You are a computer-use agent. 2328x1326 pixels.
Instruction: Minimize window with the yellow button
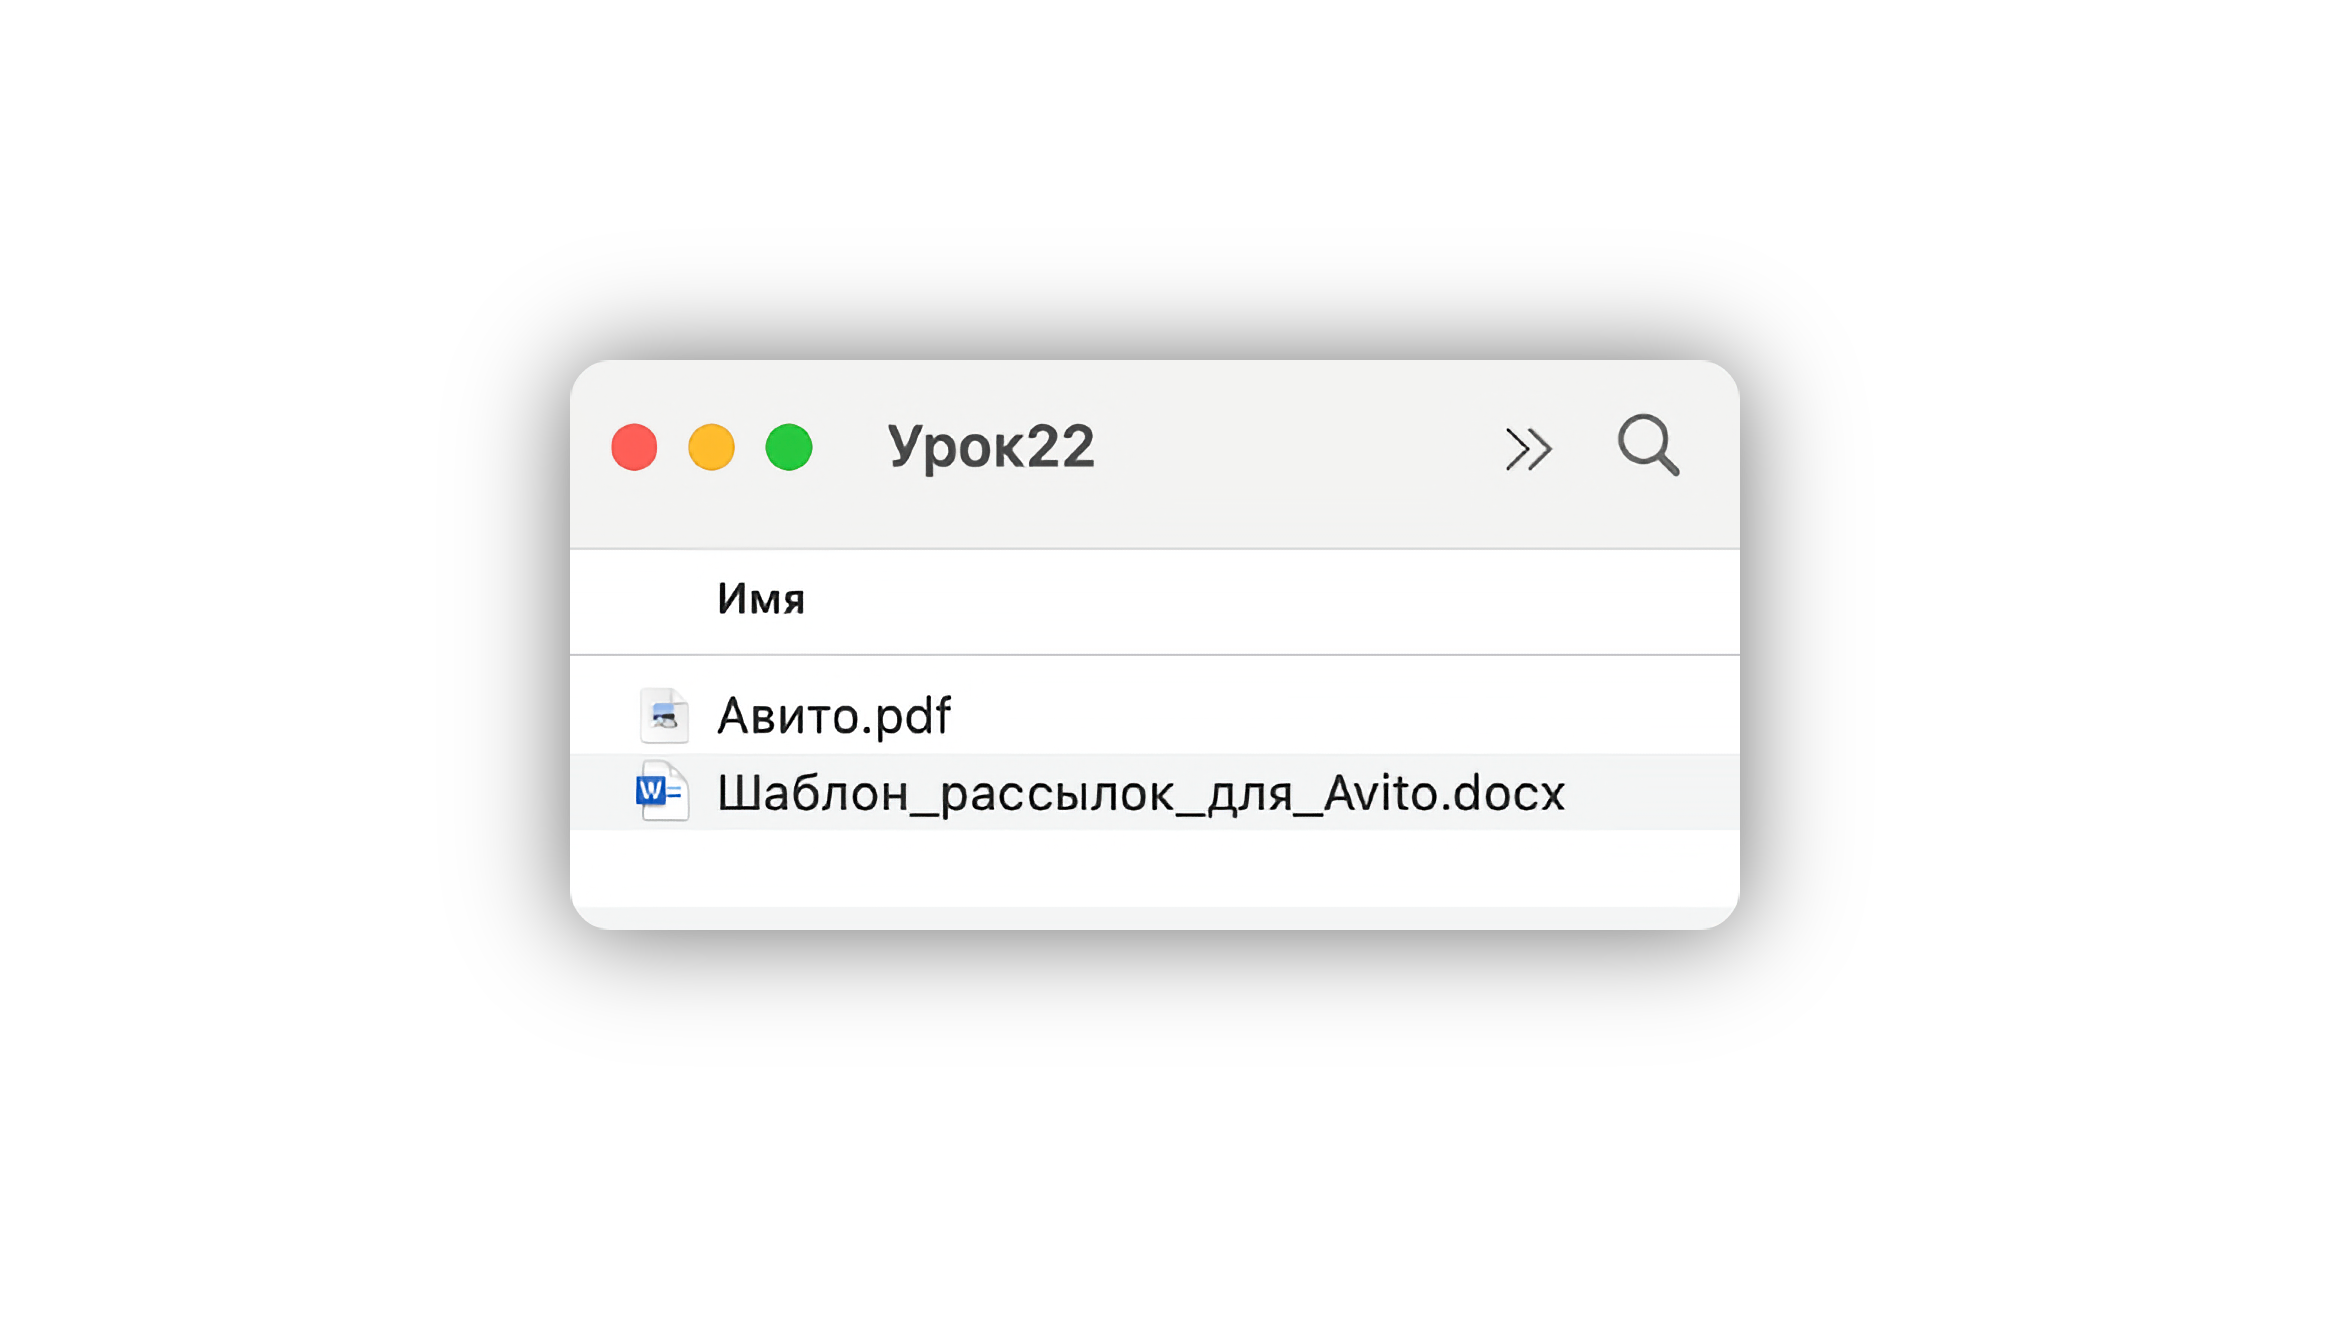(711, 447)
